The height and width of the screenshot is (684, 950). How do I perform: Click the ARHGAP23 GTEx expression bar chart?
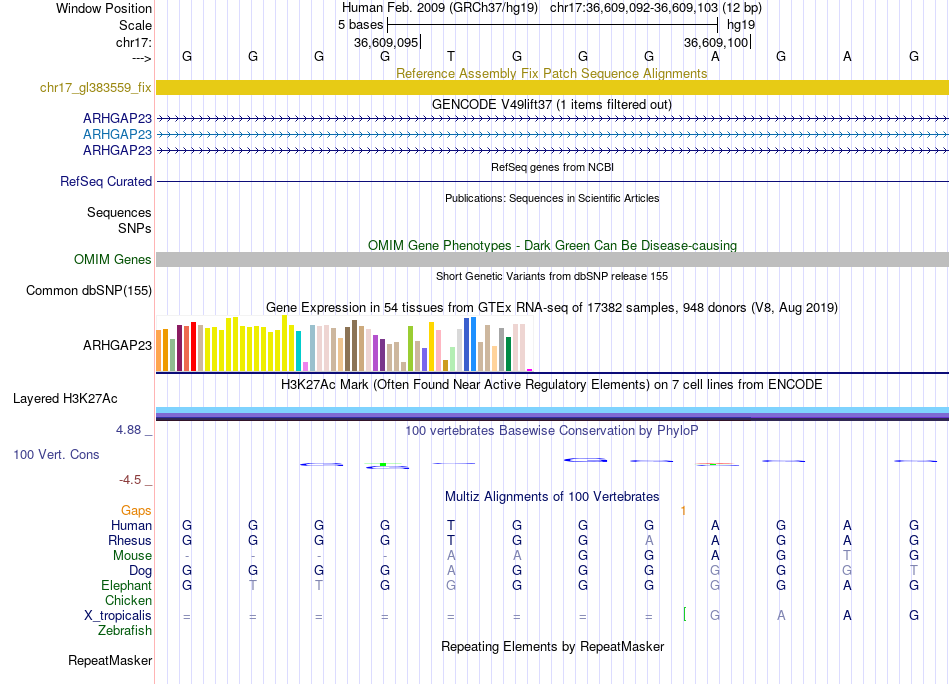pyautogui.click(x=344, y=344)
